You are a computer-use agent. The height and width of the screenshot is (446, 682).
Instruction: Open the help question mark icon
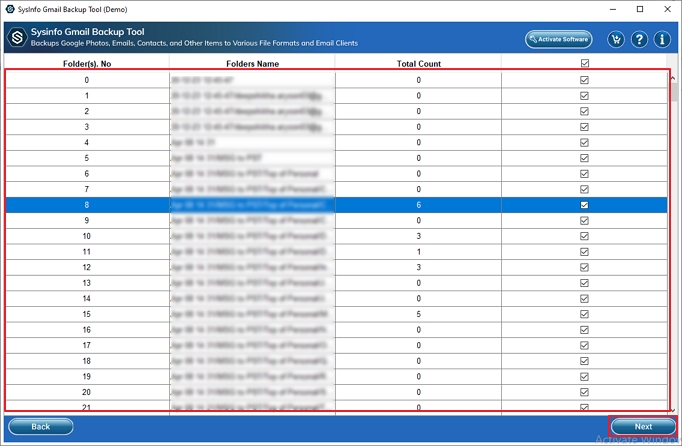pyautogui.click(x=639, y=40)
